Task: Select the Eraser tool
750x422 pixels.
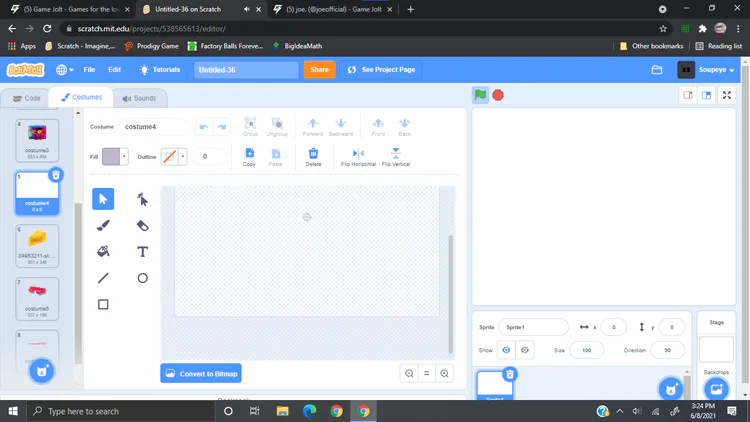Action: (143, 225)
